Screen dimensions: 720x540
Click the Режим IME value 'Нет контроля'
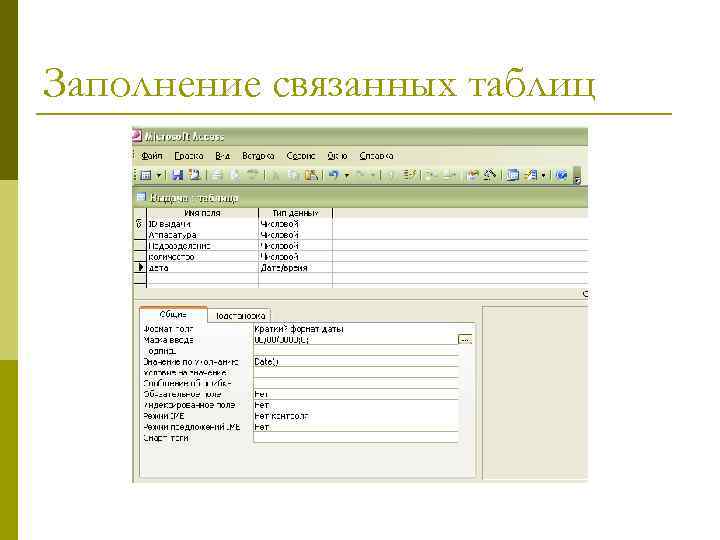click(x=356, y=416)
